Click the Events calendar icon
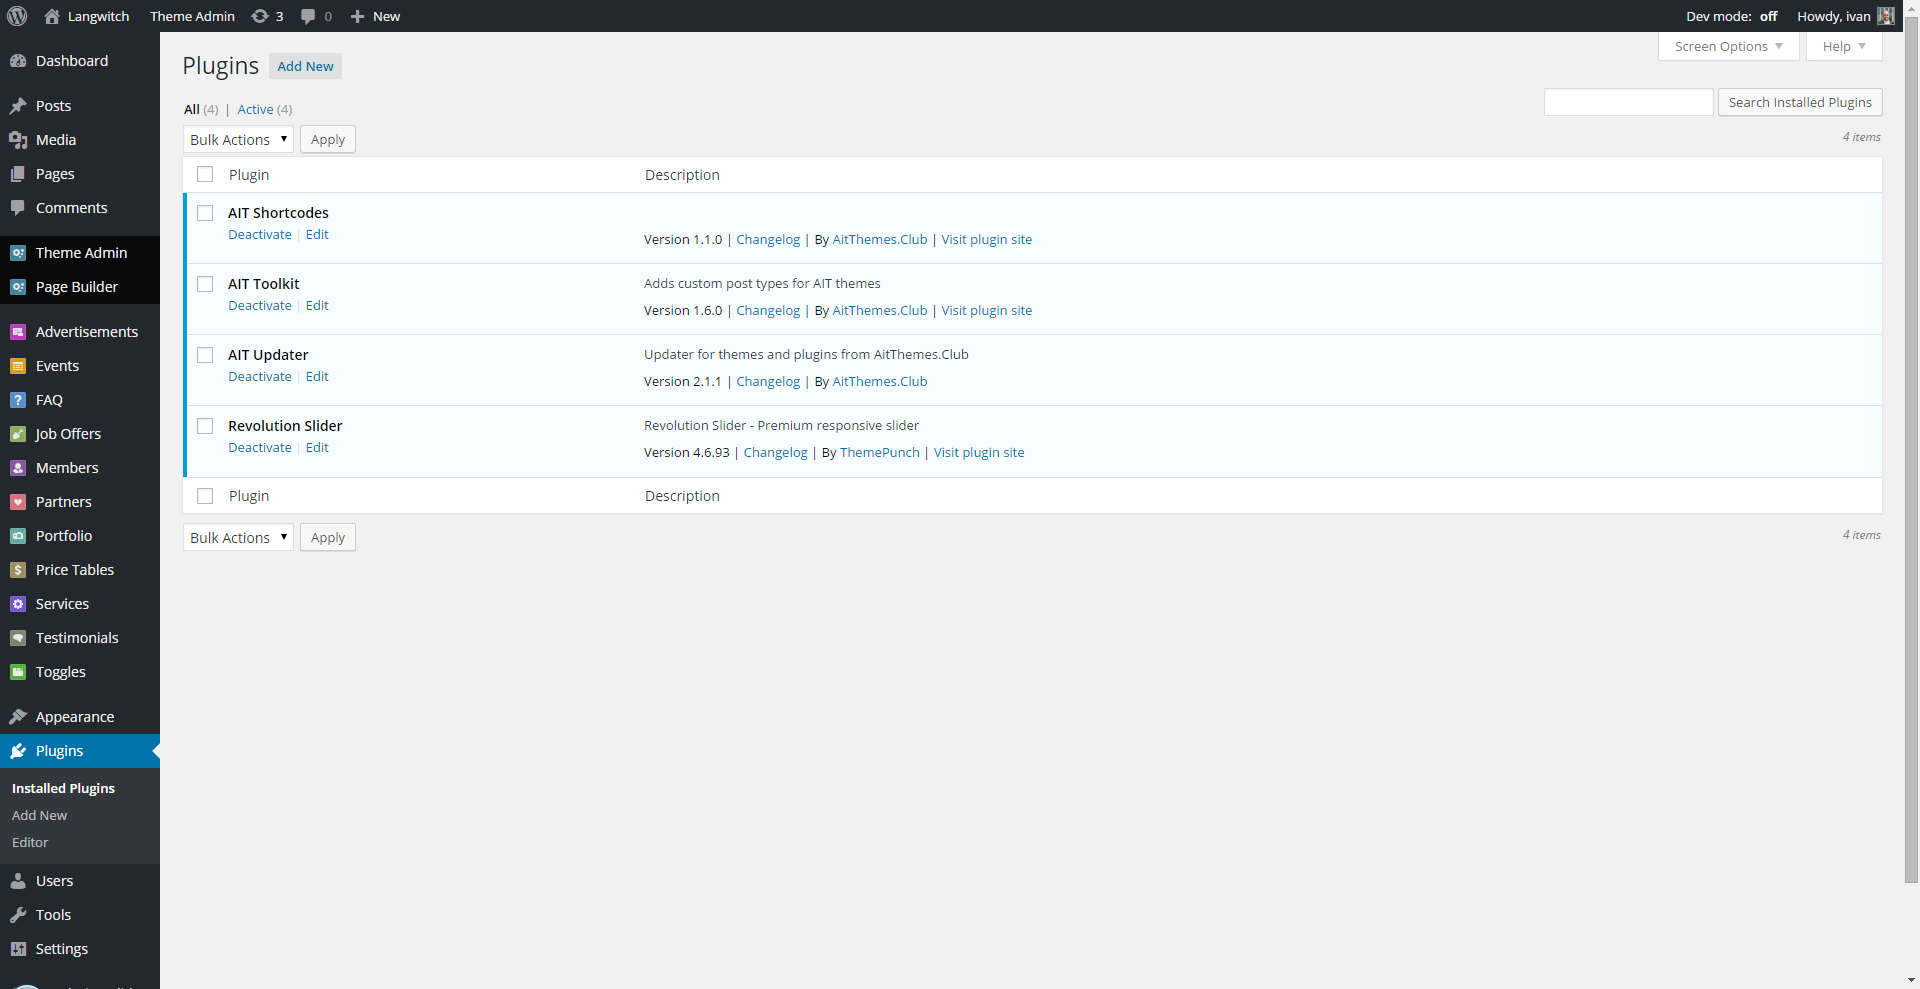Screen dimensions: 1920x989 click(x=18, y=366)
